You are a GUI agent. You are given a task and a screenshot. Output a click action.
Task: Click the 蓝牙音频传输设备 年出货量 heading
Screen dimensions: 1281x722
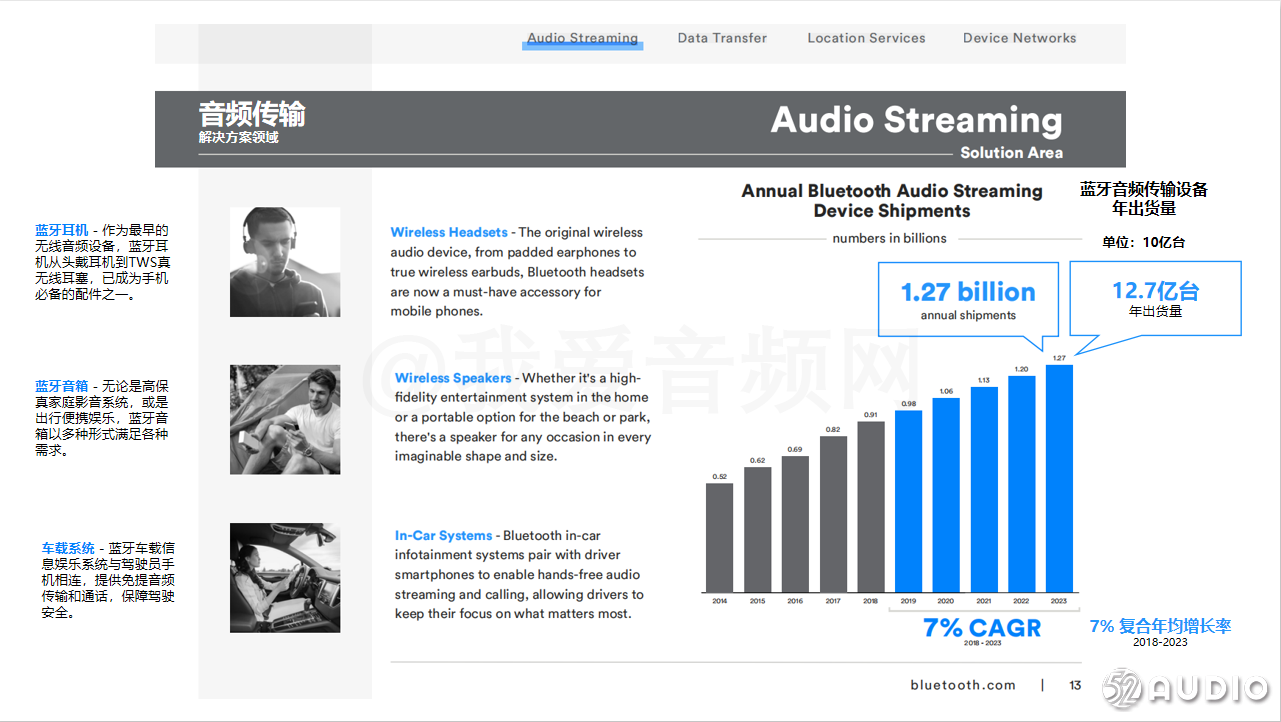pyautogui.click(x=1144, y=199)
